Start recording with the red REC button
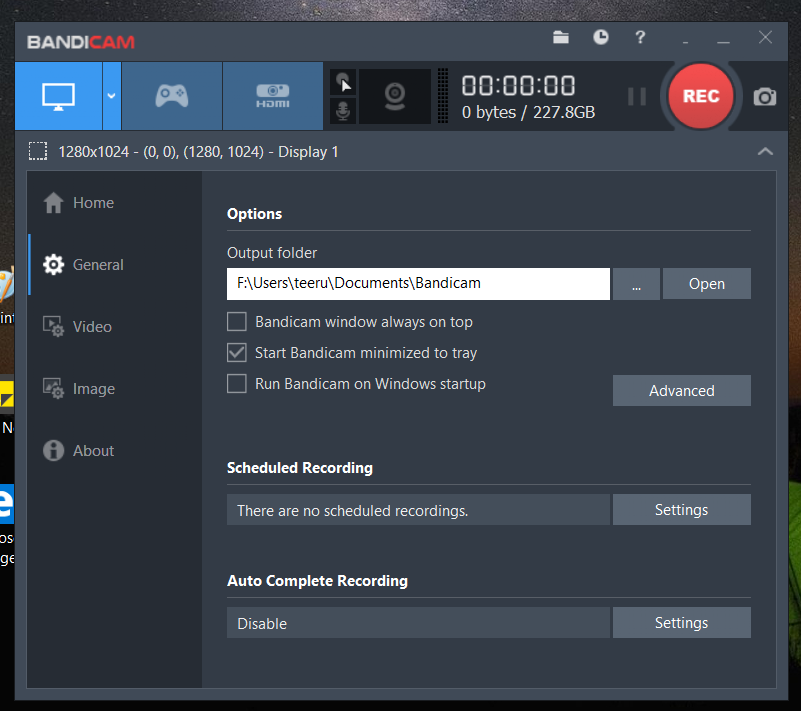The width and height of the screenshot is (801, 711). (x=701, y=96)
